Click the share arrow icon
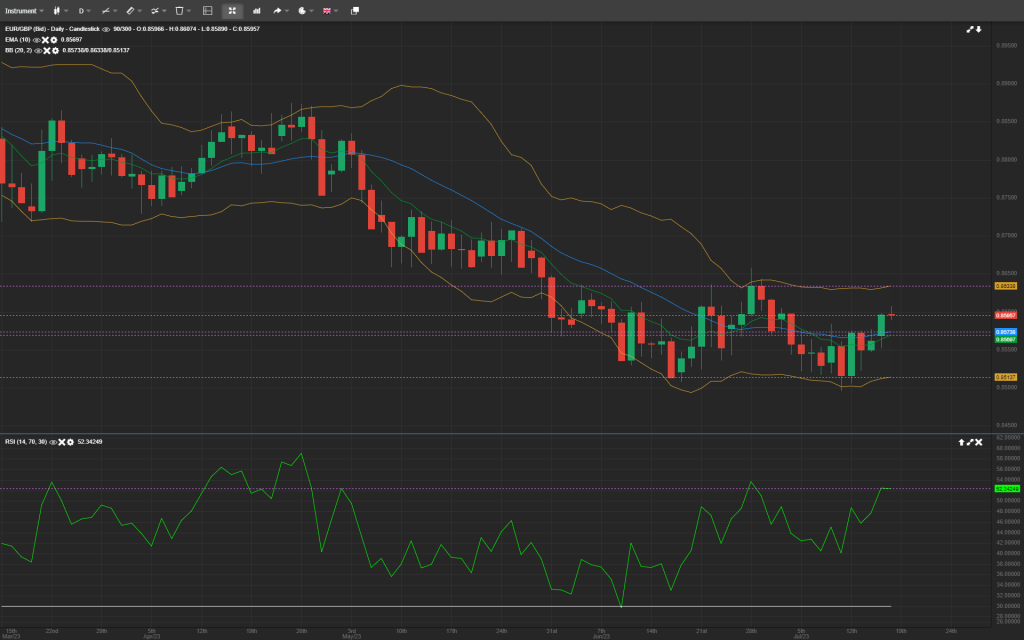Viewport: 1024px width, 640px height. tap(277, 11)
